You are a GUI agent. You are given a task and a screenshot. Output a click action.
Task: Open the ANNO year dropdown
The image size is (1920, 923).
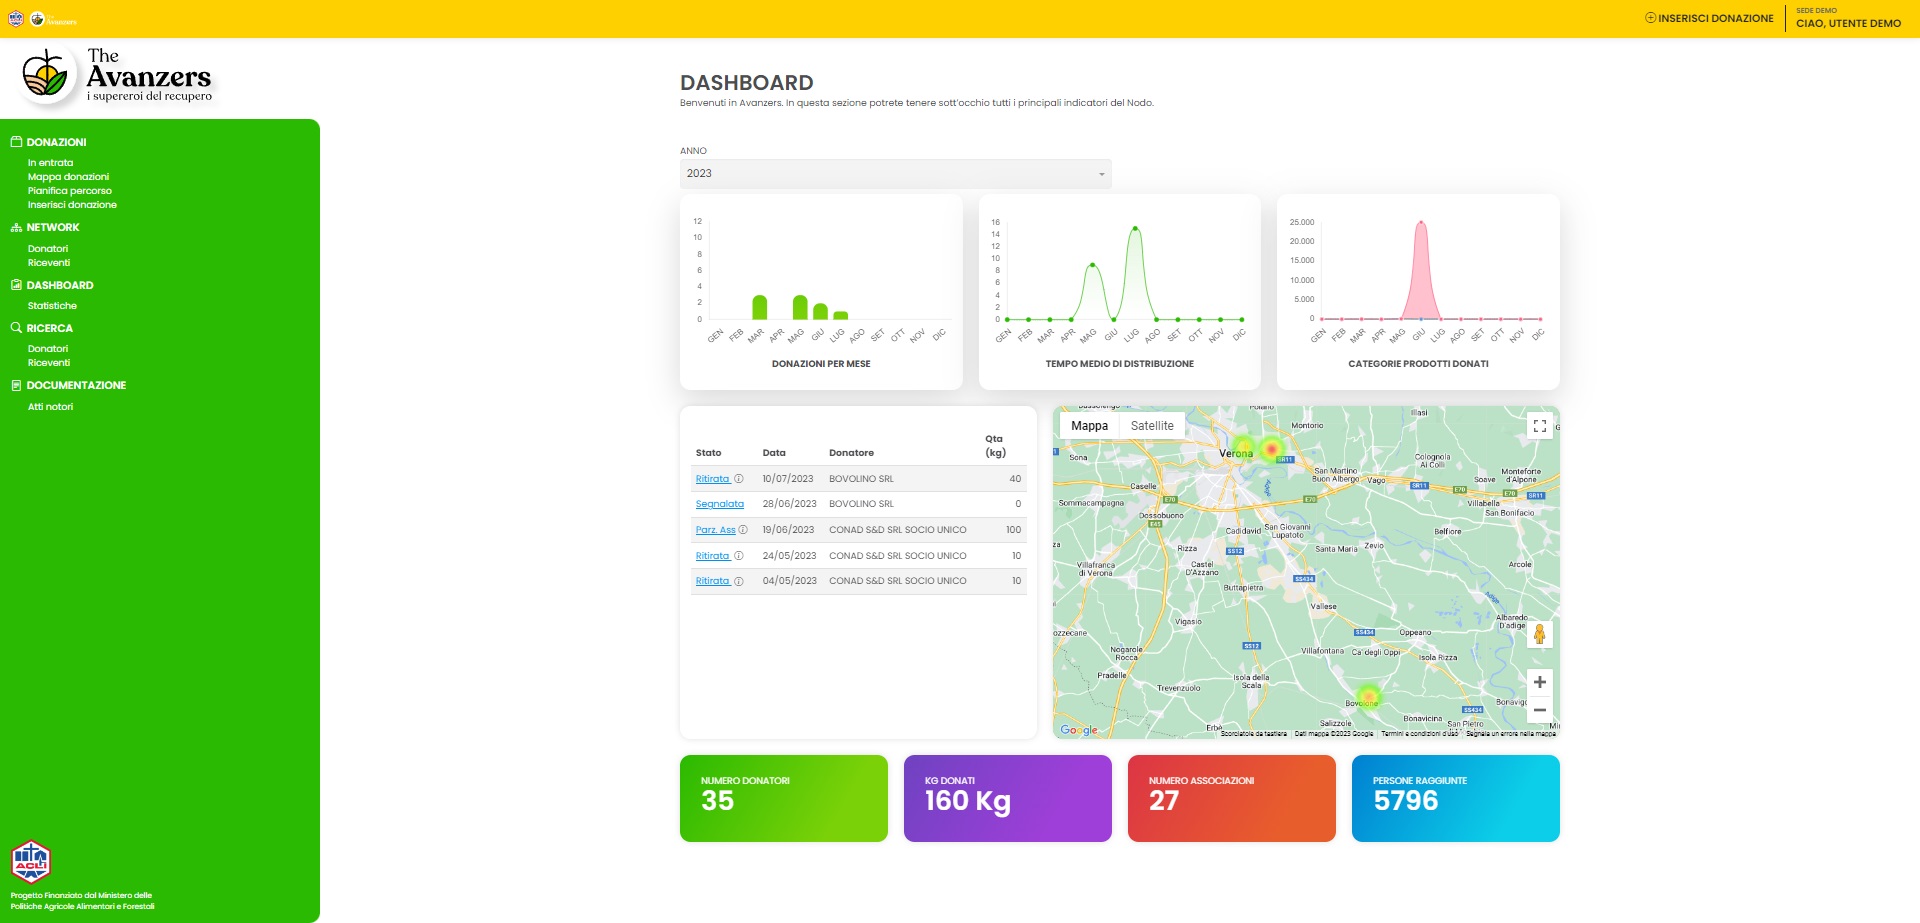(894, 173)
